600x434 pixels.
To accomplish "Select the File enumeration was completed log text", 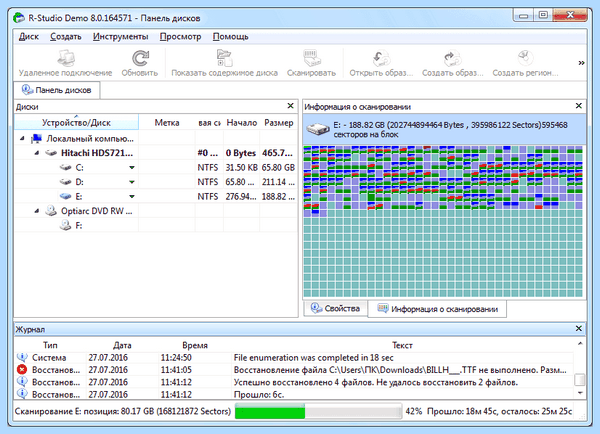I will pos(313,357).
